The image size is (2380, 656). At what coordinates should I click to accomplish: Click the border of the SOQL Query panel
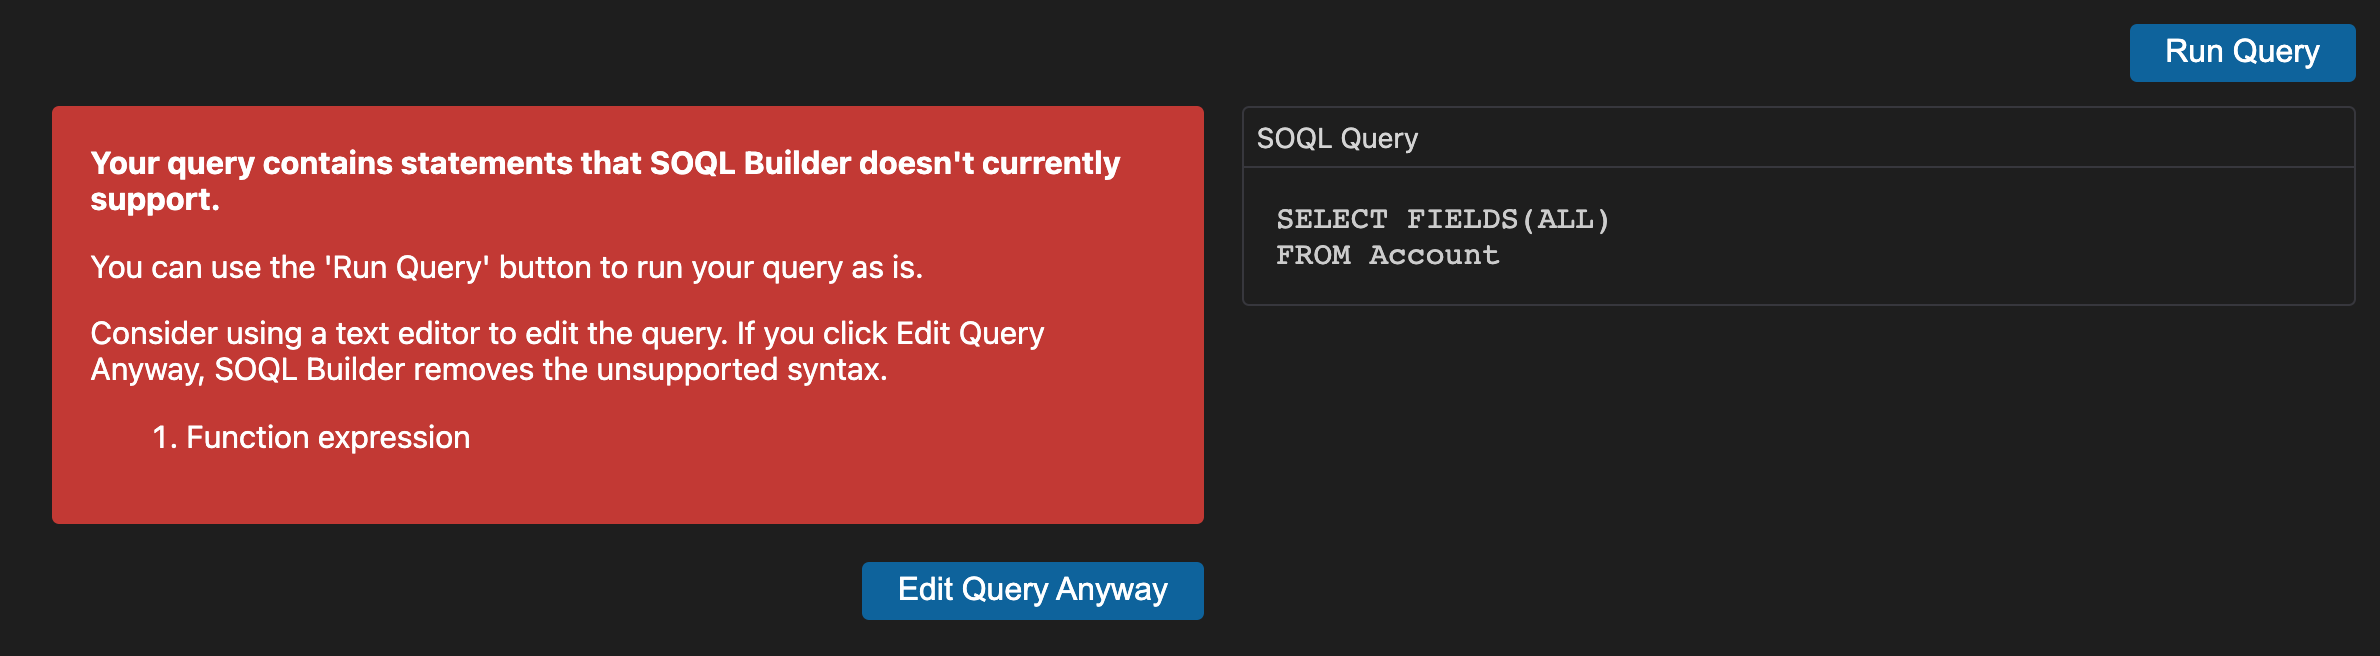point(1800,108)
